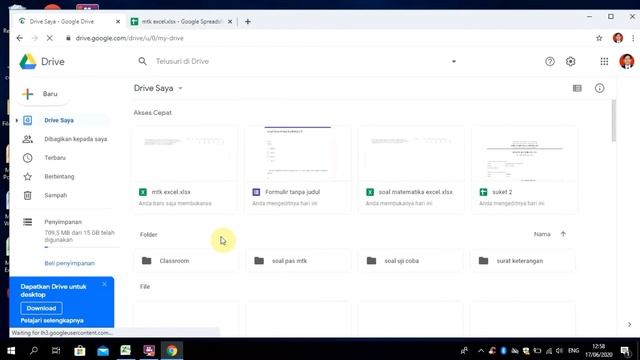Open the Chrome three-dot menu
Viewport: 640px width, 360px height.
click(633, 38)
